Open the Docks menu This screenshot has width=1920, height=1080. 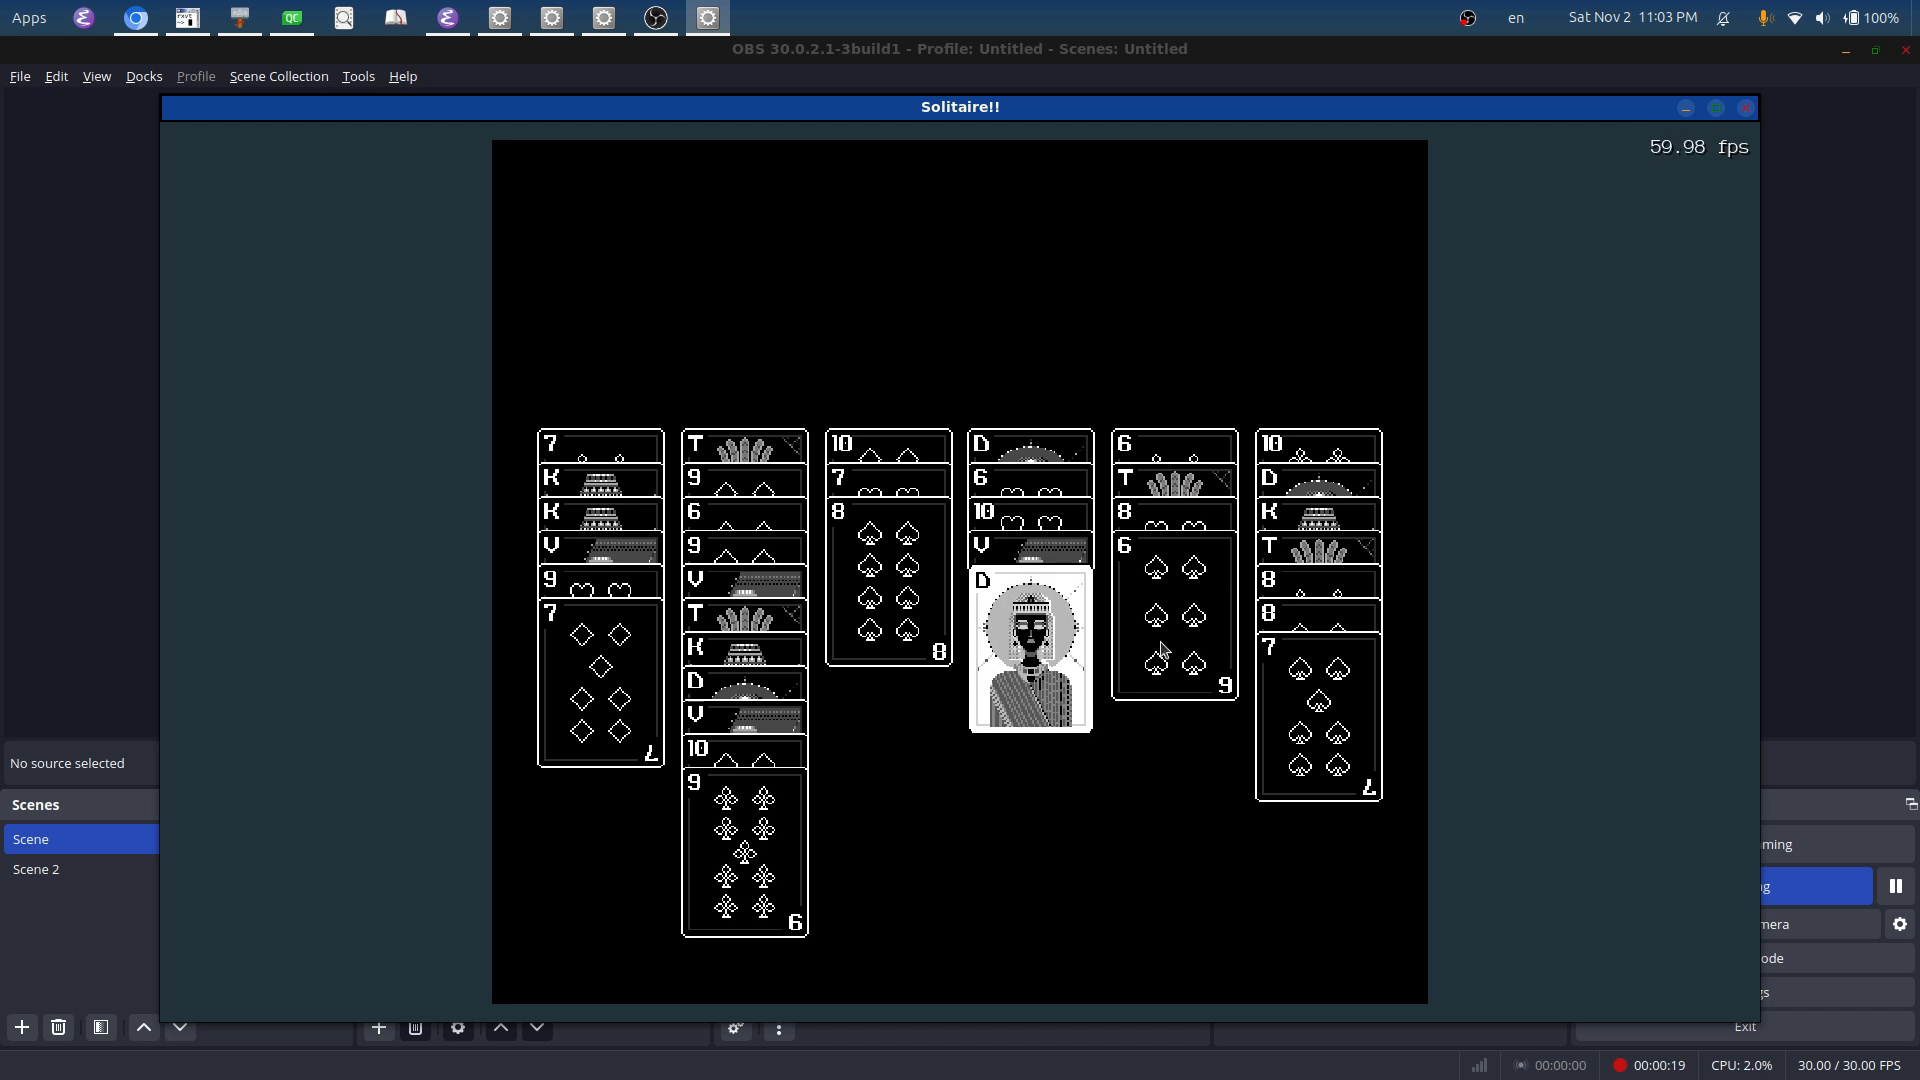(143, 76)
